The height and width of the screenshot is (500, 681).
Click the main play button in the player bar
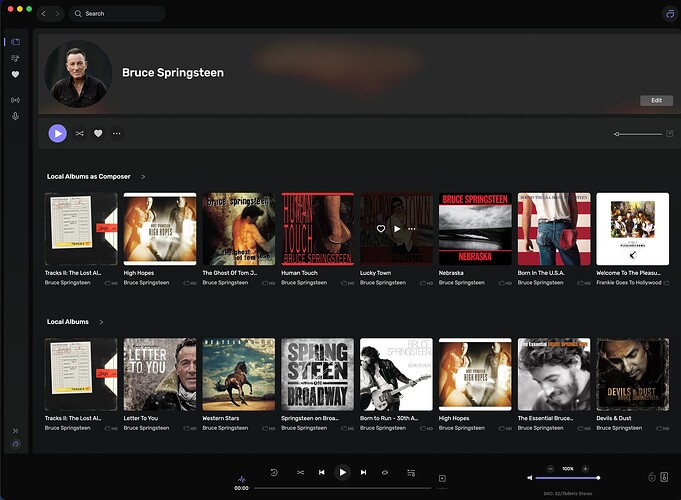coord(342,472)
